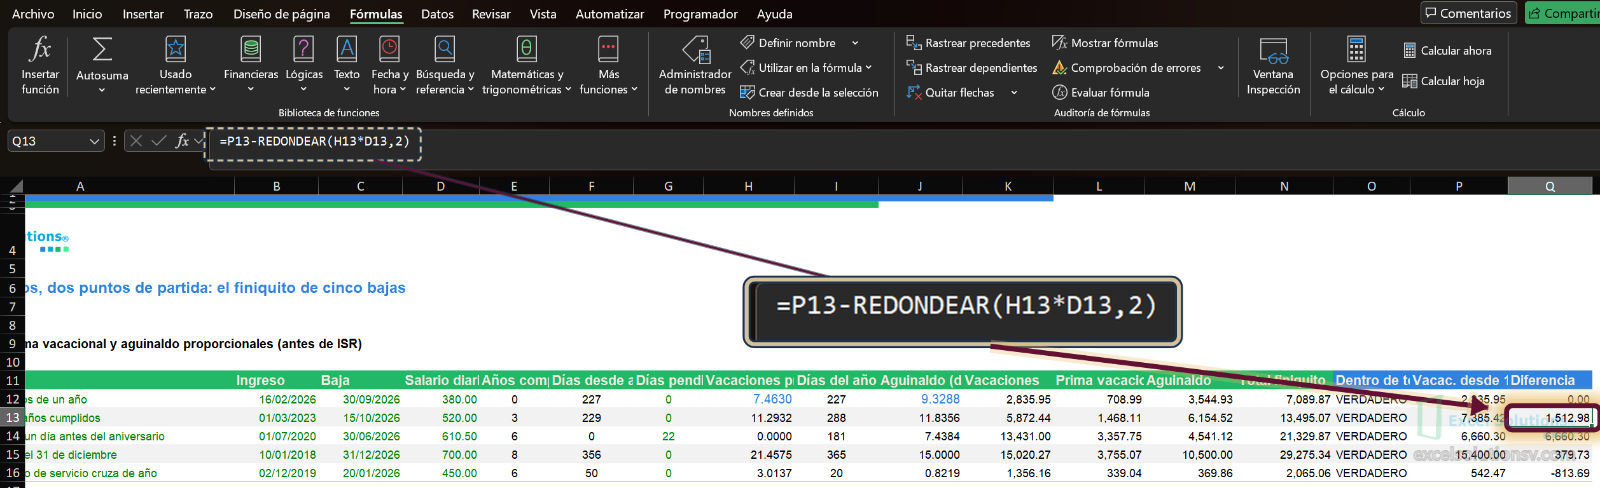The width and height of the screenshot is (1600, 488).
Task: Open the Insertar tab
Action: point(143,14)
